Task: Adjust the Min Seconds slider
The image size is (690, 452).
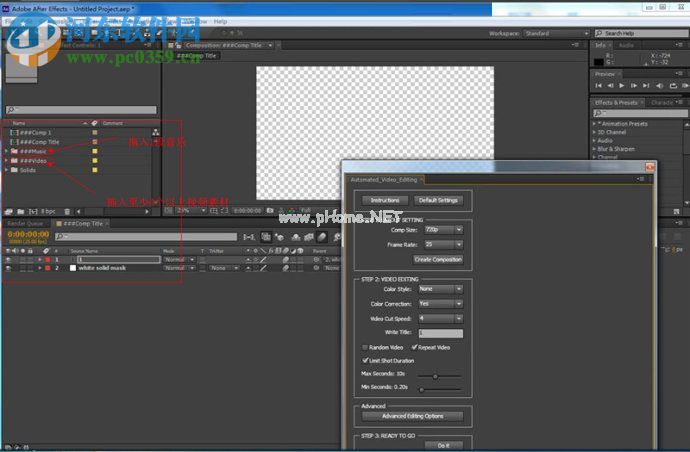Action: tap(421, 390)
